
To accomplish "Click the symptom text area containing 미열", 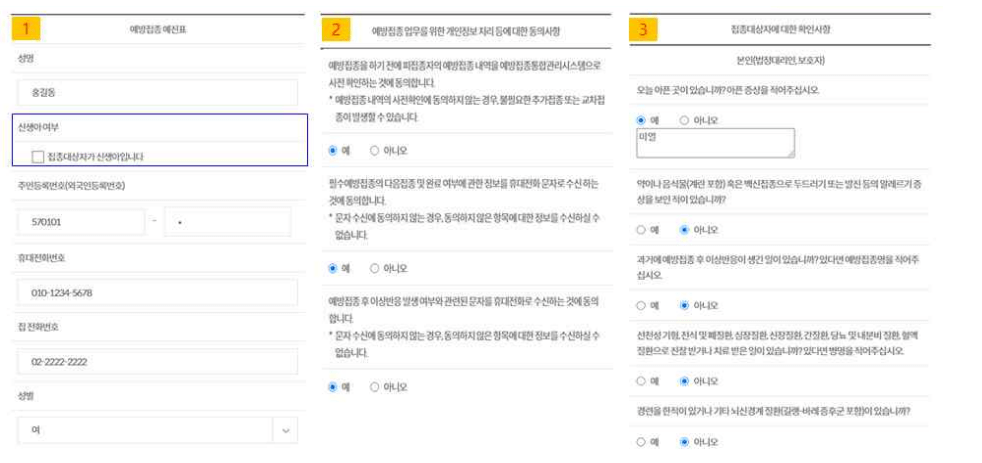I will coord(715,143).
